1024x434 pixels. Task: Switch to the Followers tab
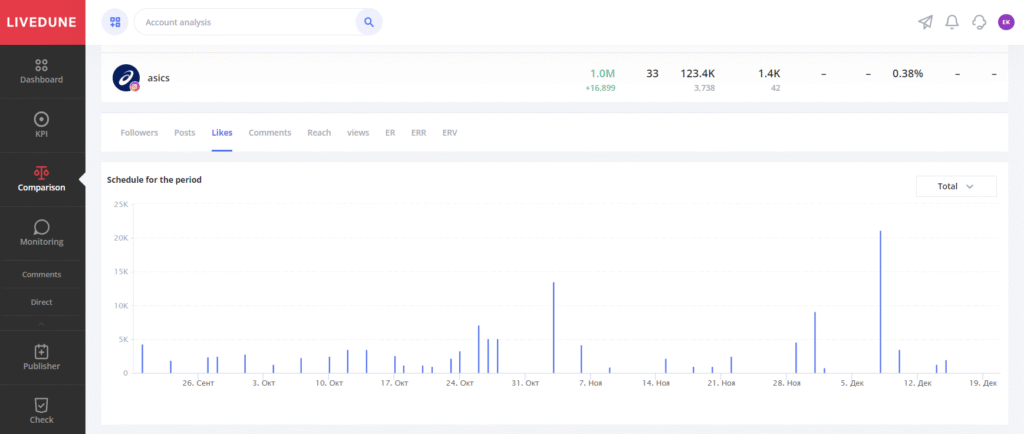point(139,133)
